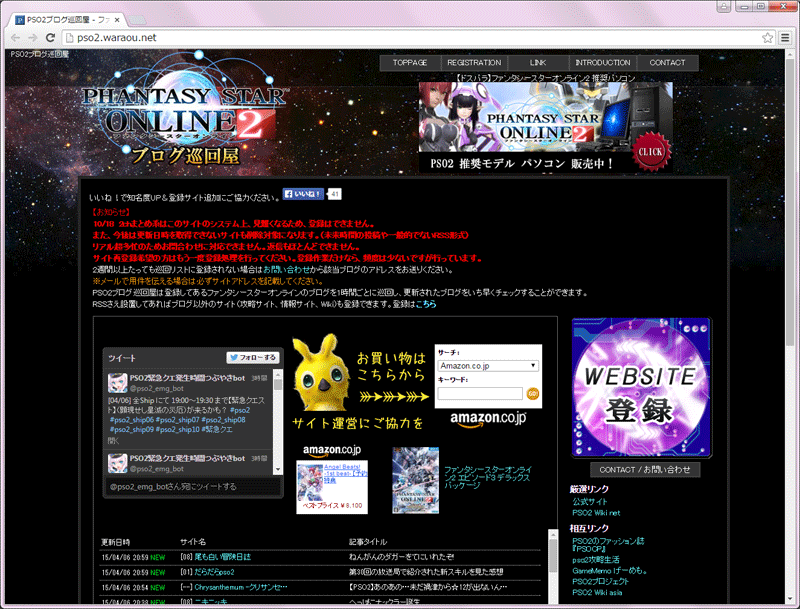The width and height of the screenshot is (800, 609).
Task: Click the Angel Beats! product thumbnail
Action: pyautogui.click(x=310, y=482)
